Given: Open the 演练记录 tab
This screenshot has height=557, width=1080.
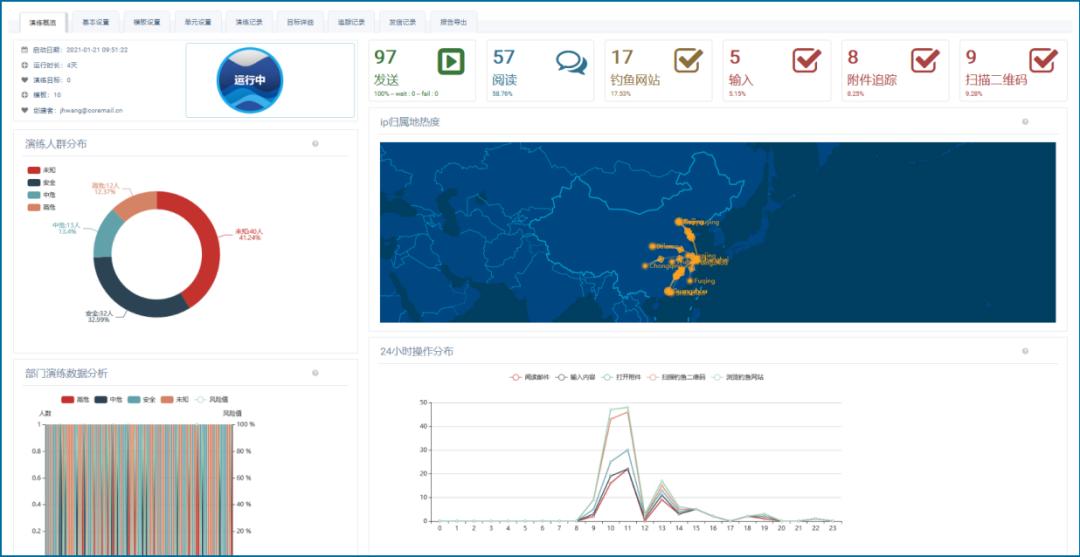Looking at the screenshot, I should point(249,22).
